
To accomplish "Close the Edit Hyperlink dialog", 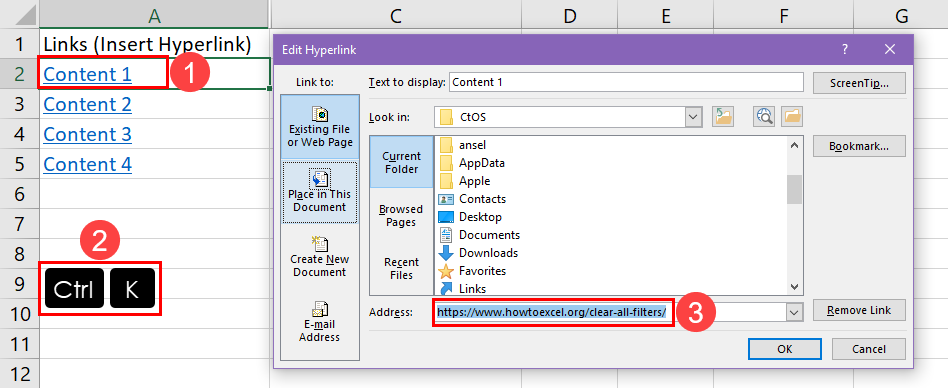I will pos(889,50).
